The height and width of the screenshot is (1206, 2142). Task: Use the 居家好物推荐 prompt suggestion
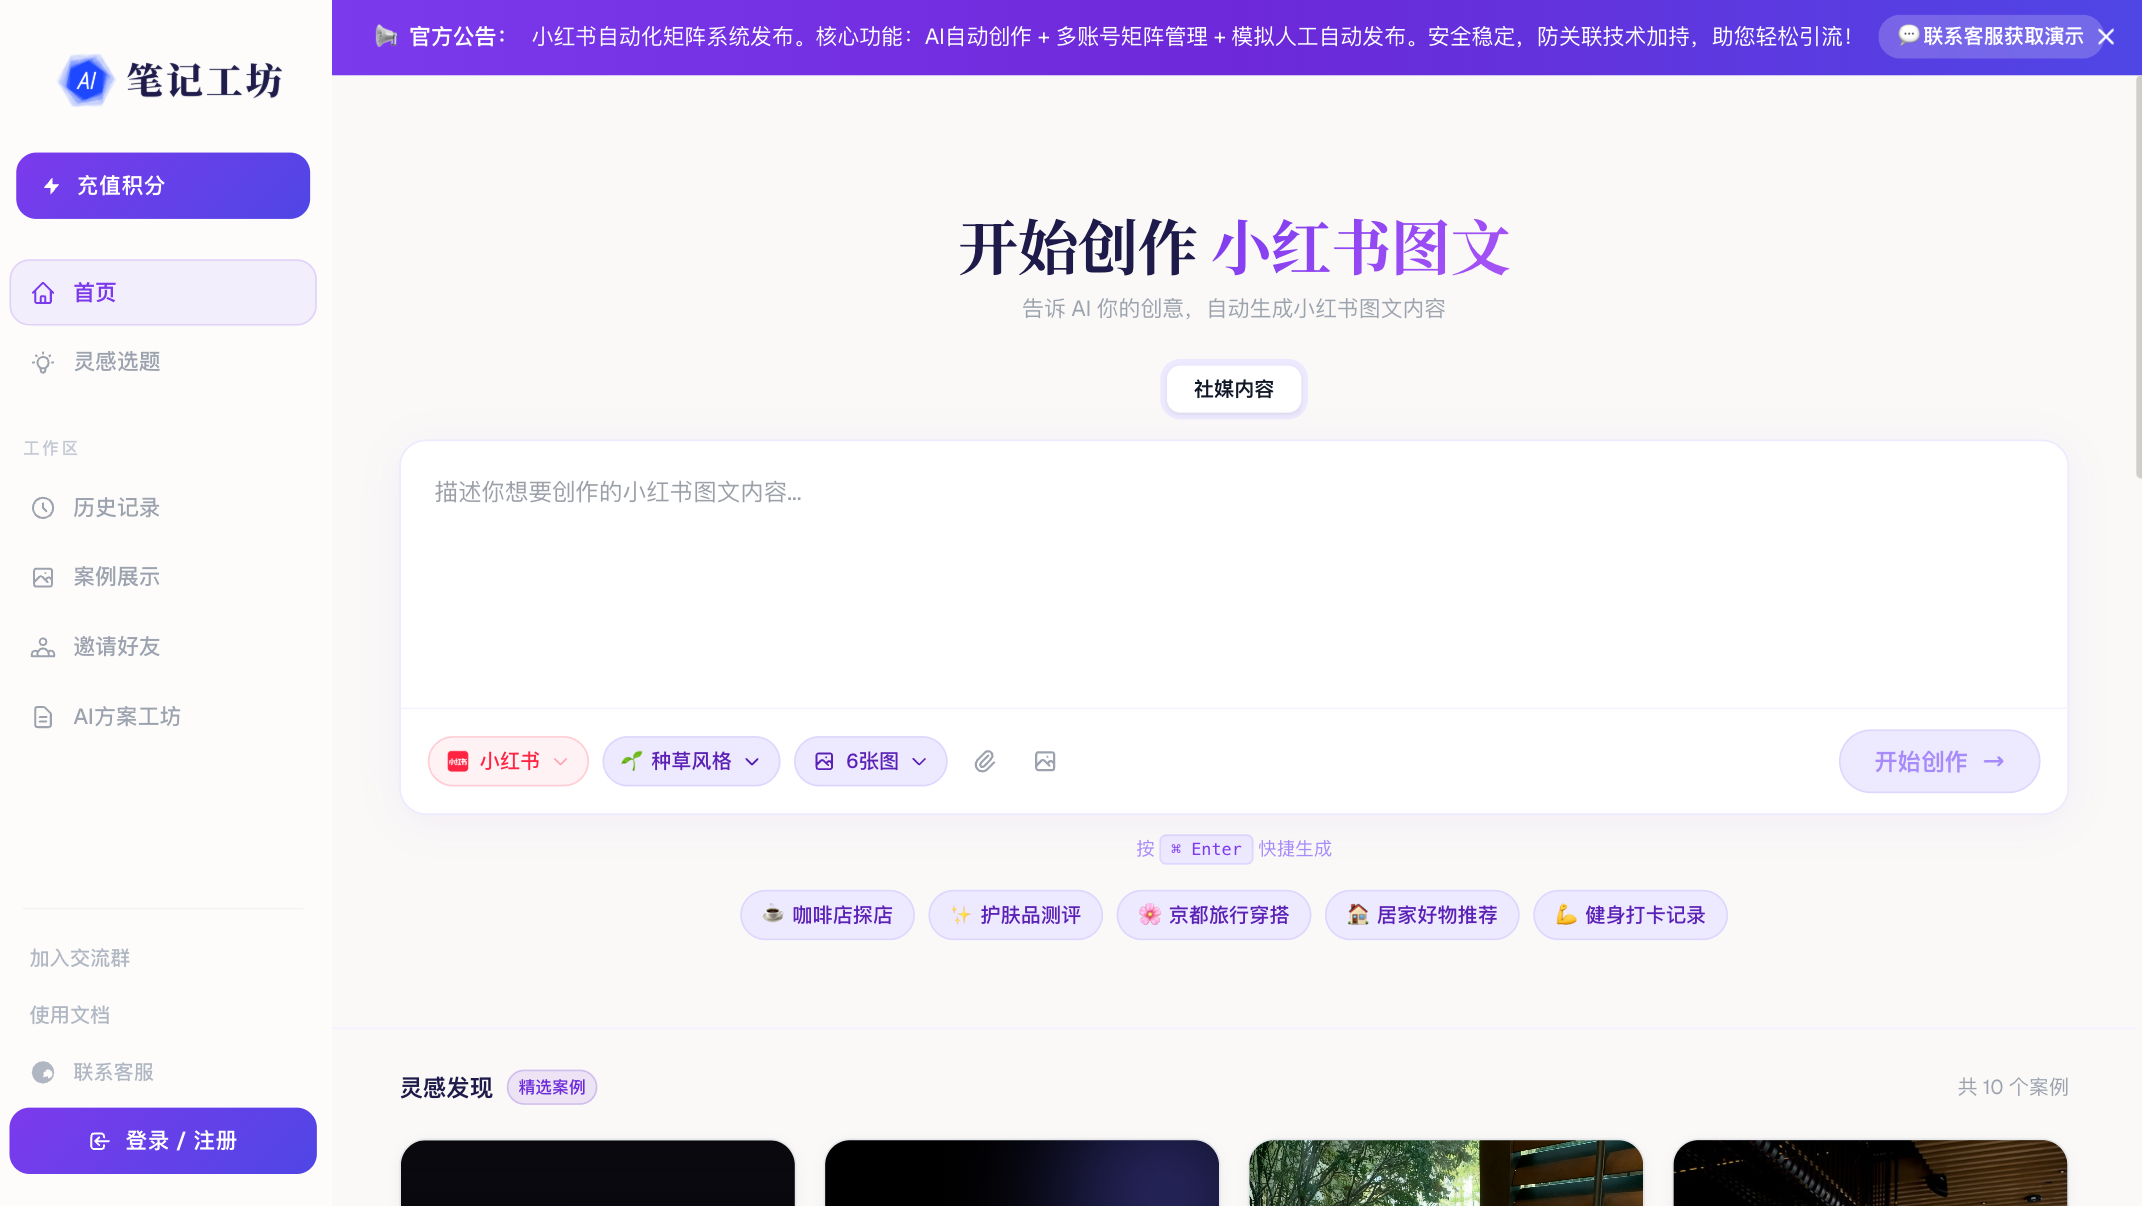point(1422,915)
